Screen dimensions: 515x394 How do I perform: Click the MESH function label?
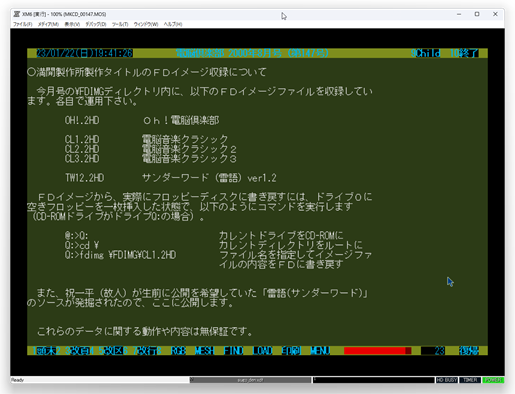point(204,351)
